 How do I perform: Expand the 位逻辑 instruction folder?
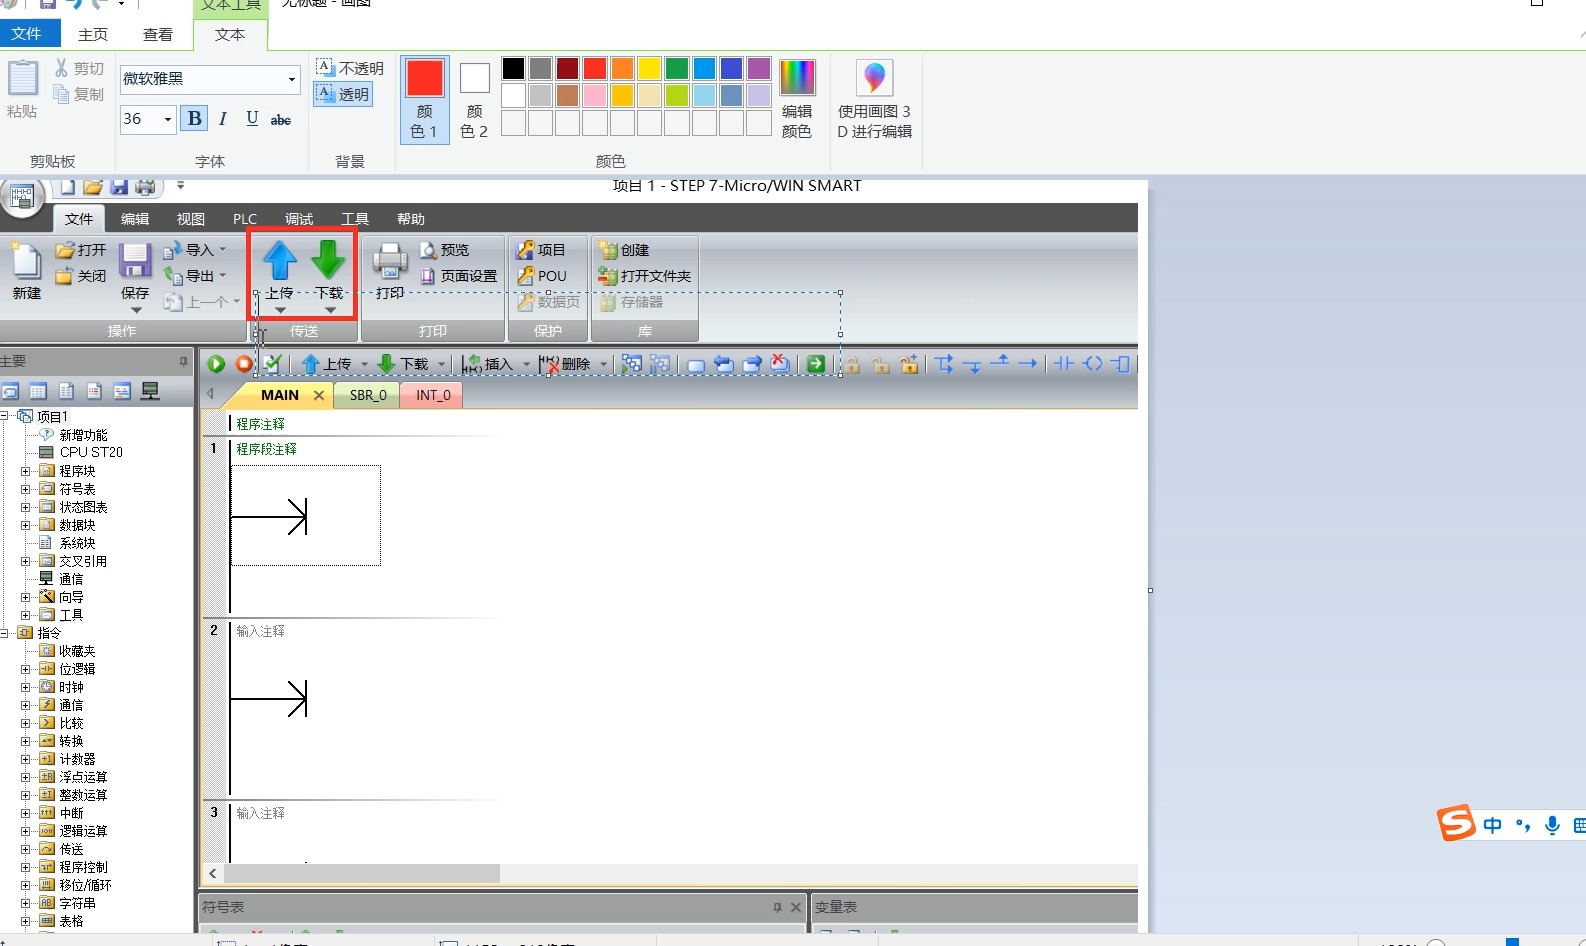(x=26, y=669)
